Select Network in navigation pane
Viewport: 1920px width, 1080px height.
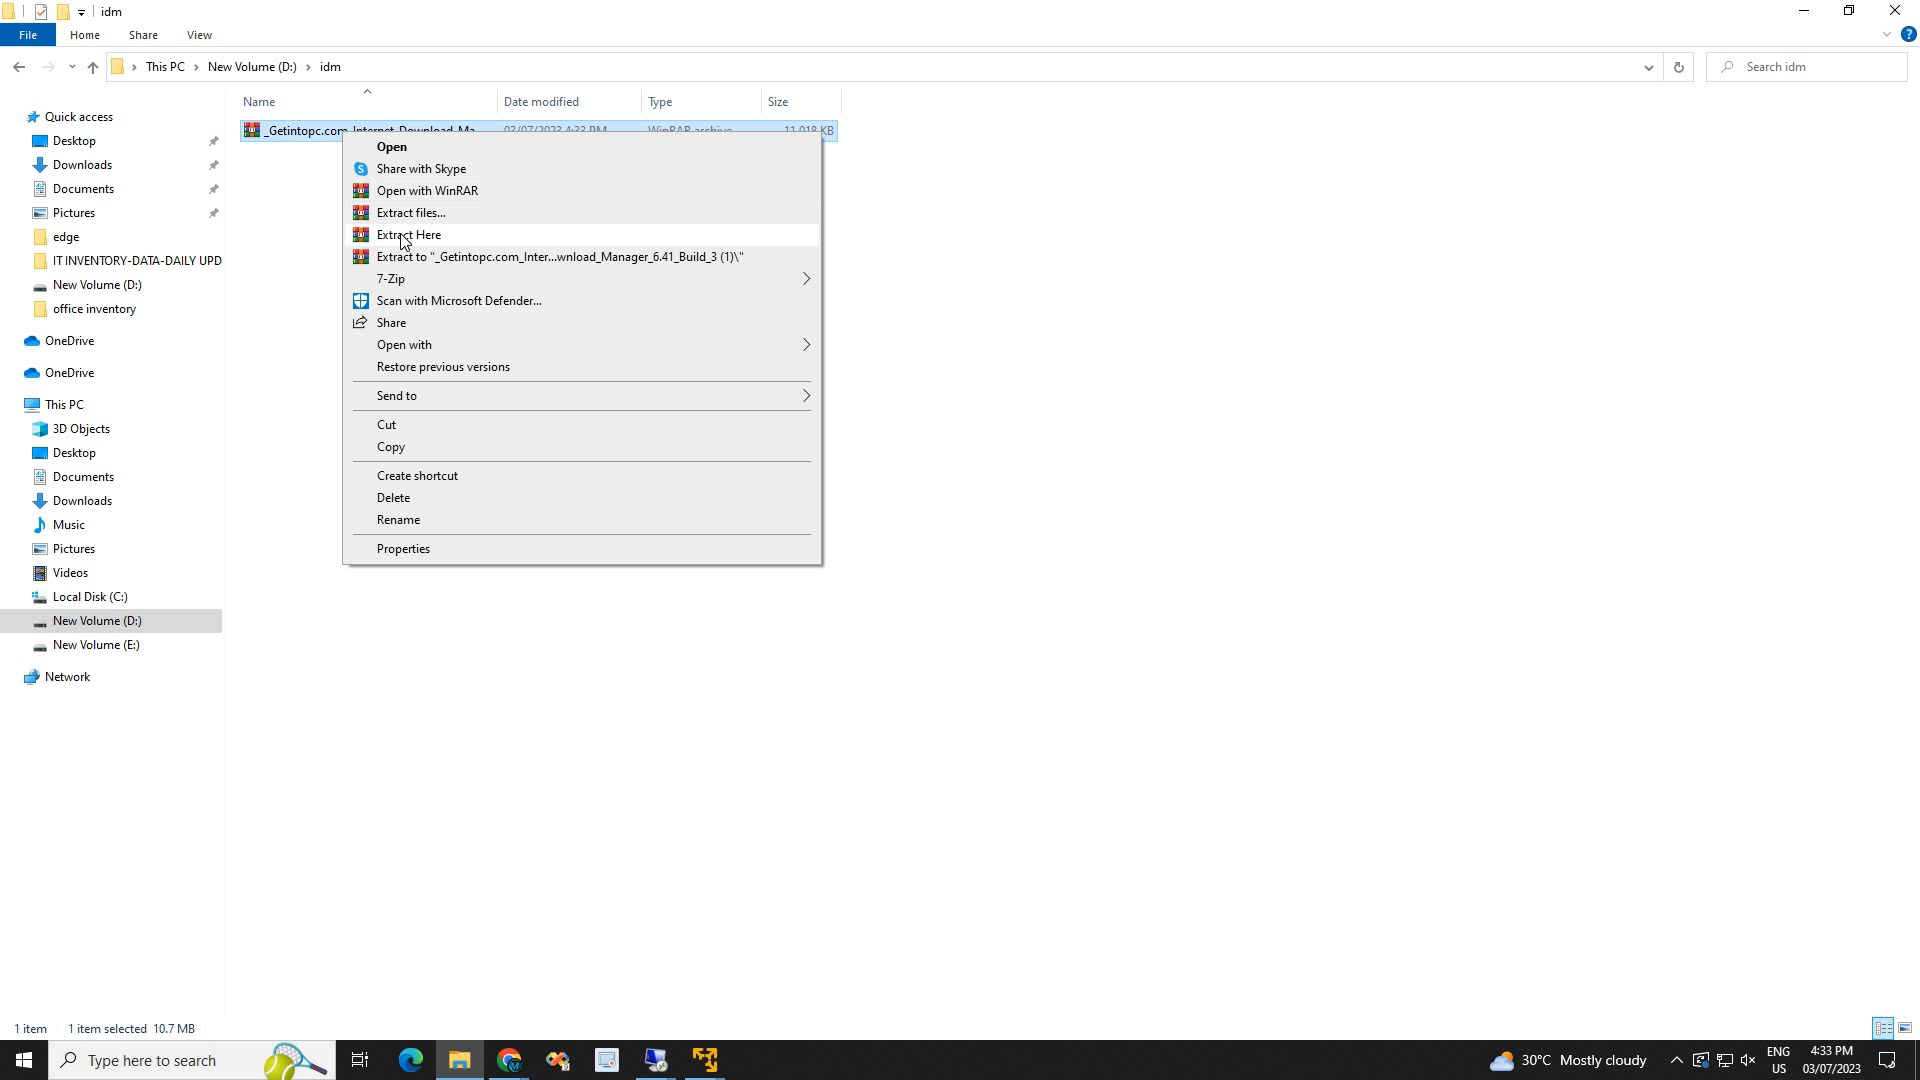[x=67, y=677]
